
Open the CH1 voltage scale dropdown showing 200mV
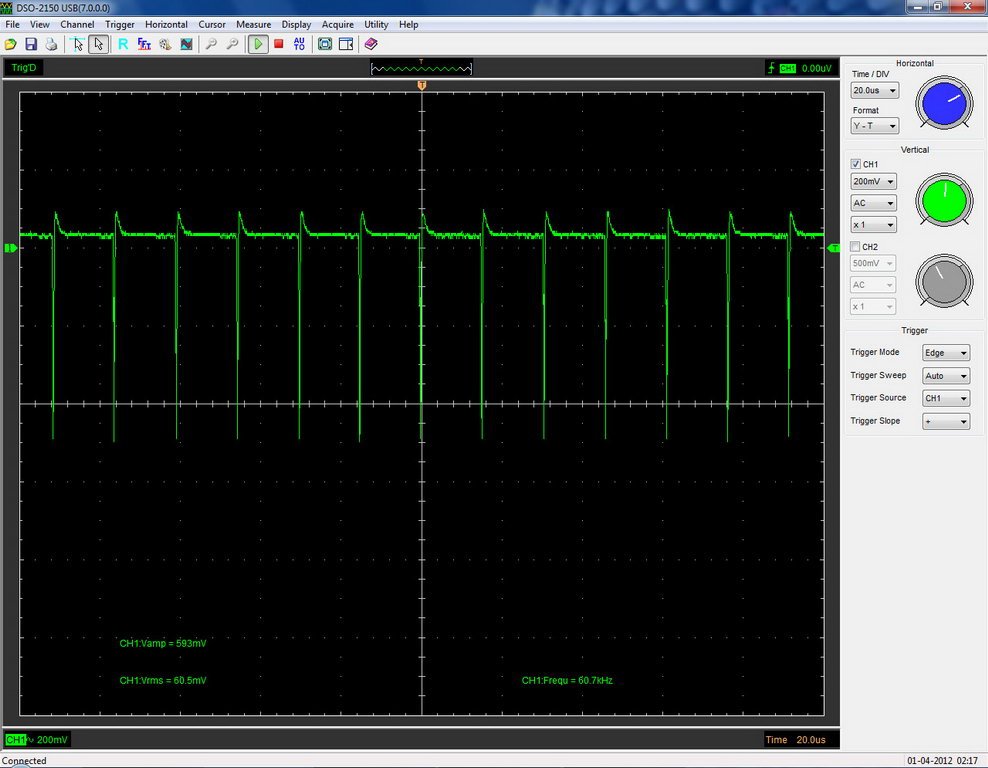pyautogui.click(x=873, y=181)
